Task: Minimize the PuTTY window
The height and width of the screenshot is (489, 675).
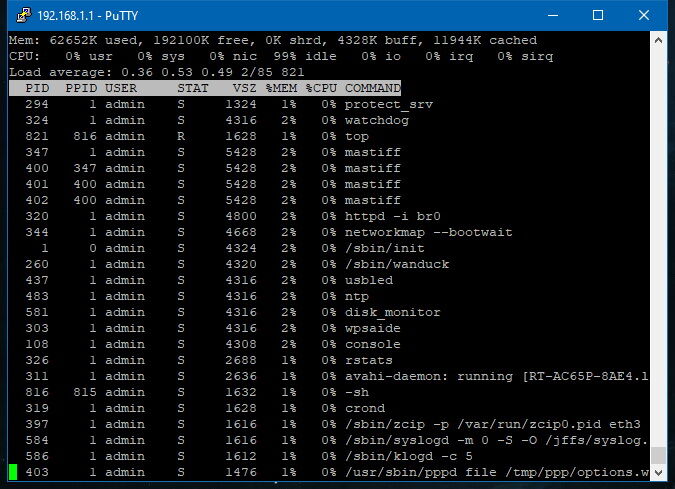Action: [x=553, y=15]
